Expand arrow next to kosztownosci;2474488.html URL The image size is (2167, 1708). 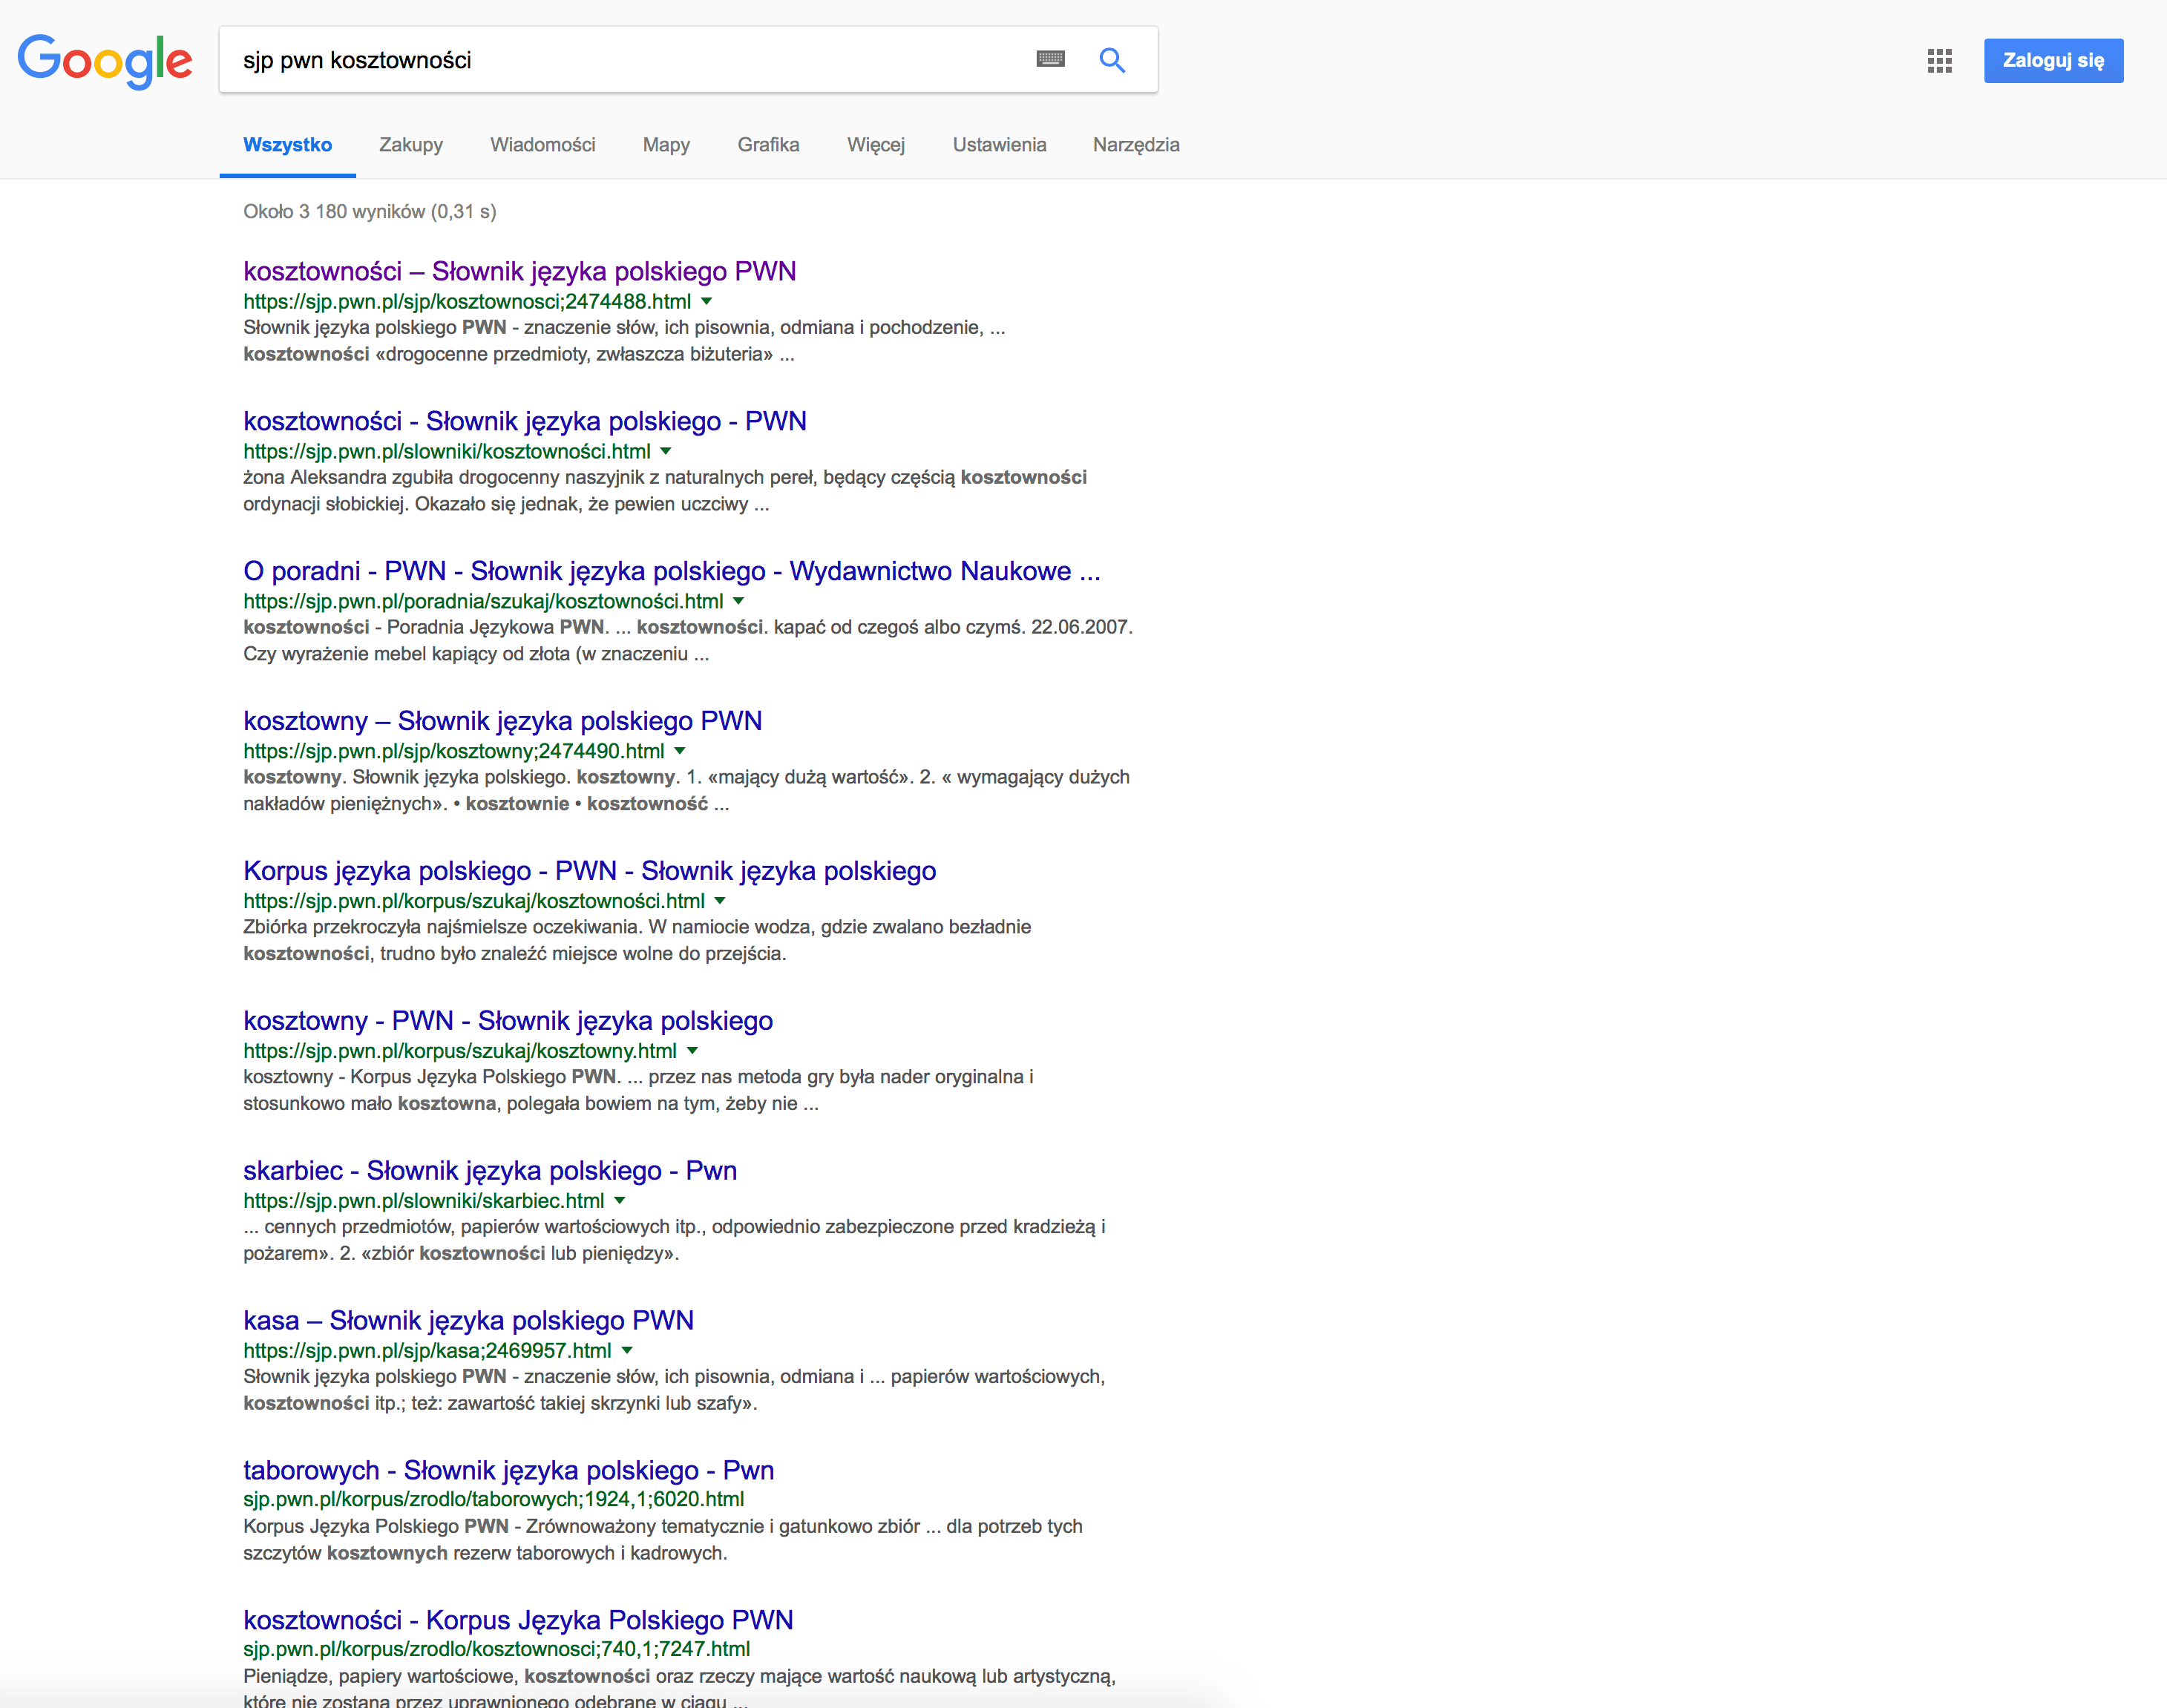[707, 301]
